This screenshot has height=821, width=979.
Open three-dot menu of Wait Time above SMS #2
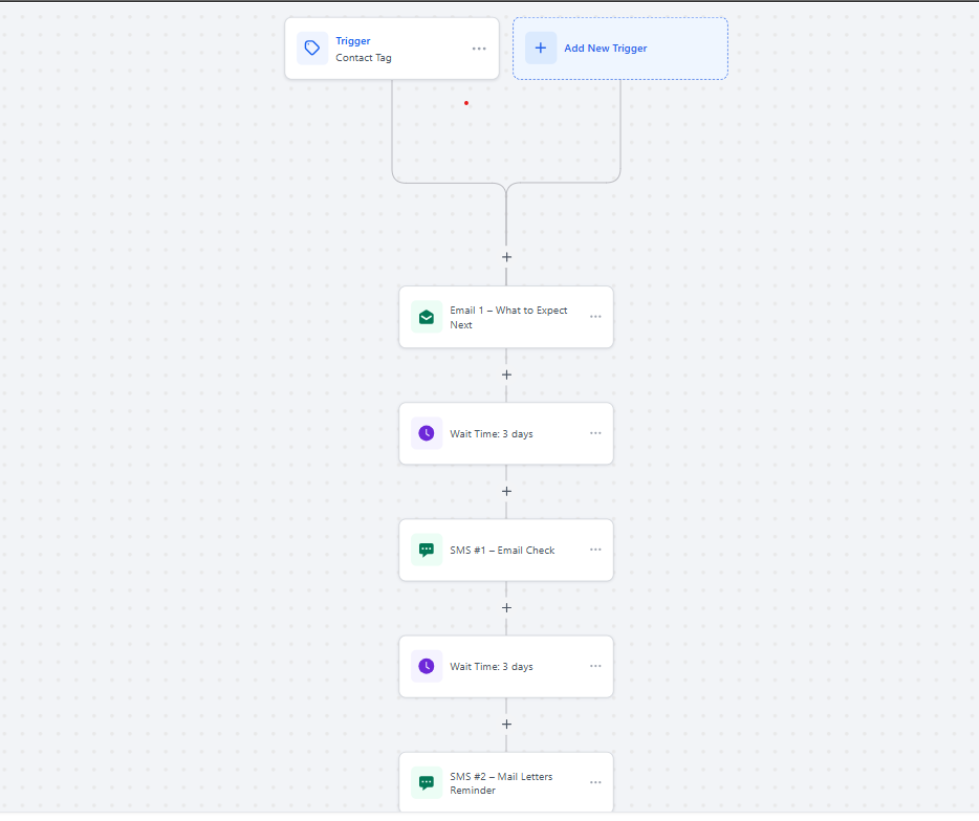pyautogui.click(x=596, y=666)
